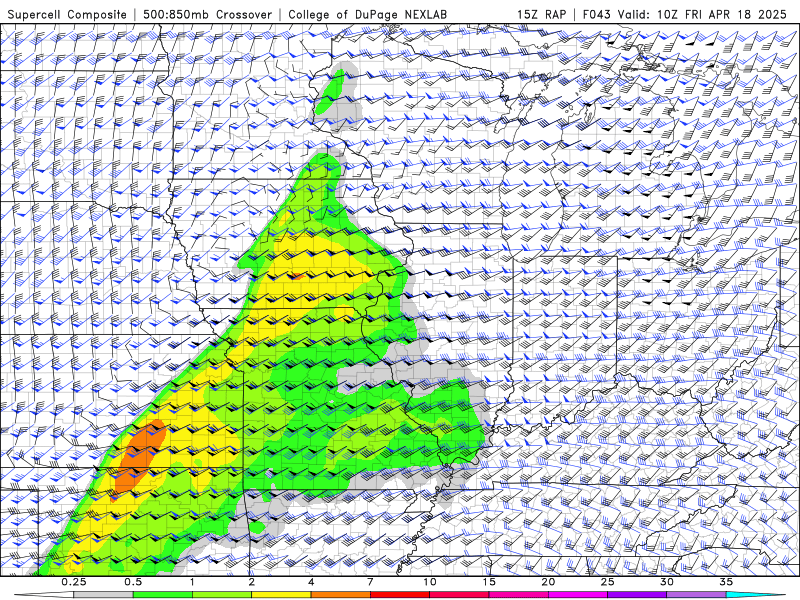
Task: Select the magenta 20–25 color bar segment
Action: (578, 595)
